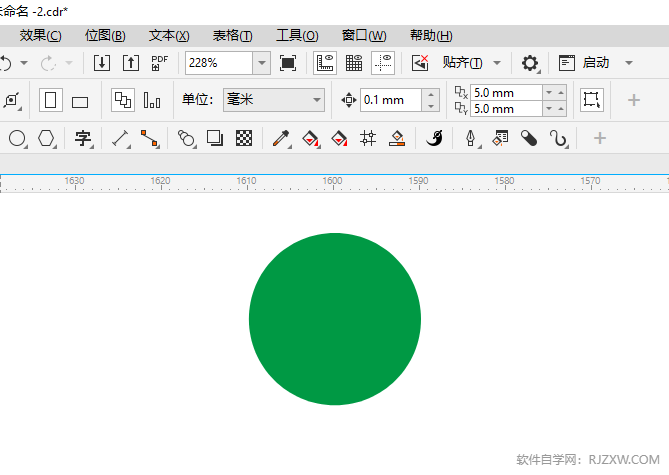Open the options gear icon

[530, 63]
